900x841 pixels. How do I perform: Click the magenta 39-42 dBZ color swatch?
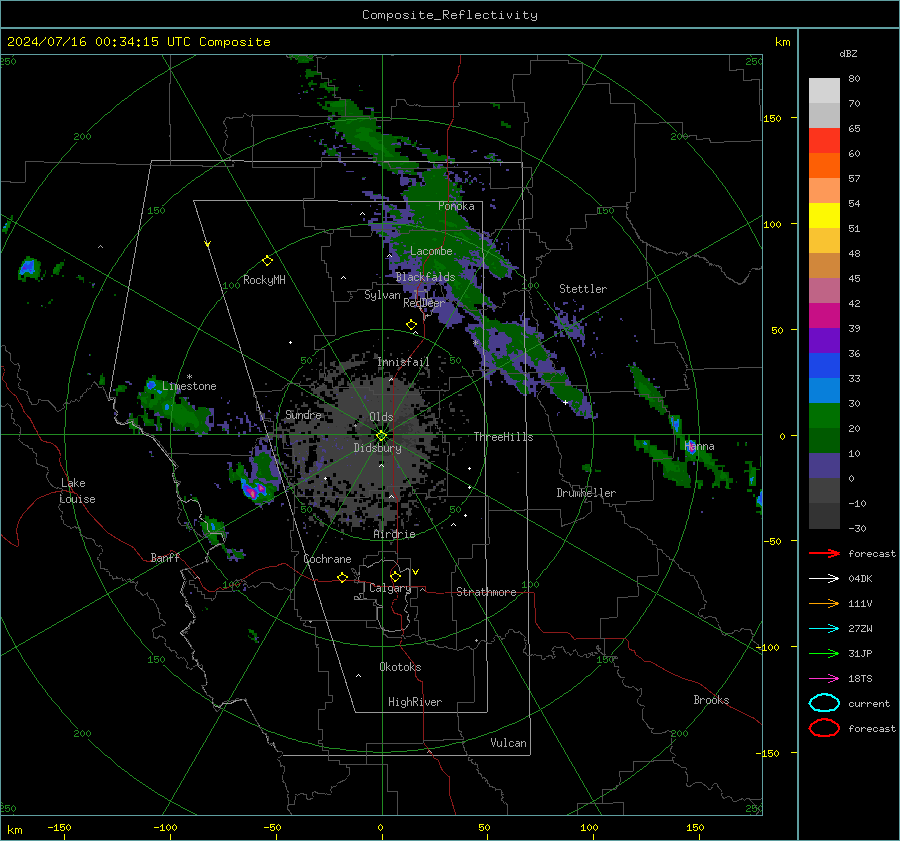point(824,316)
